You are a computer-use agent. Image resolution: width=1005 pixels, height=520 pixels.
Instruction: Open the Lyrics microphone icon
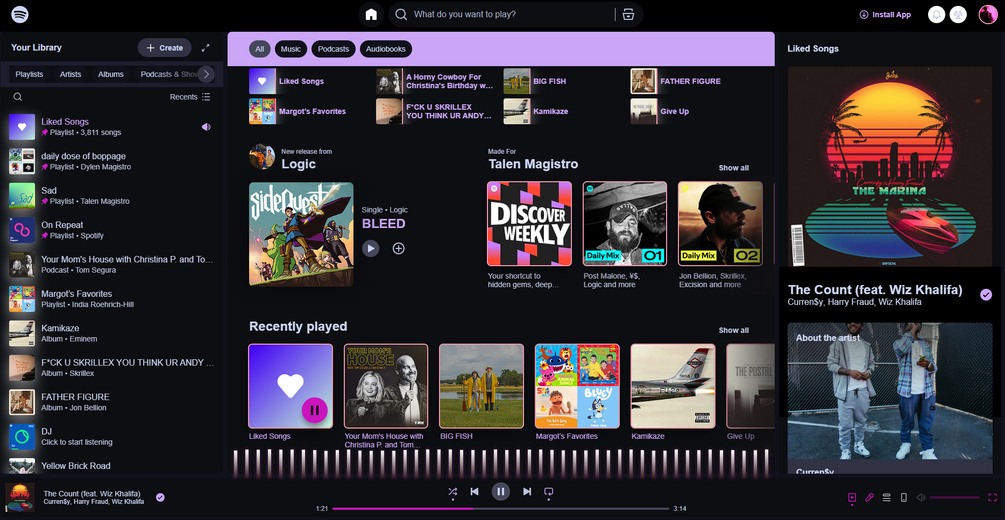point(869,498)
